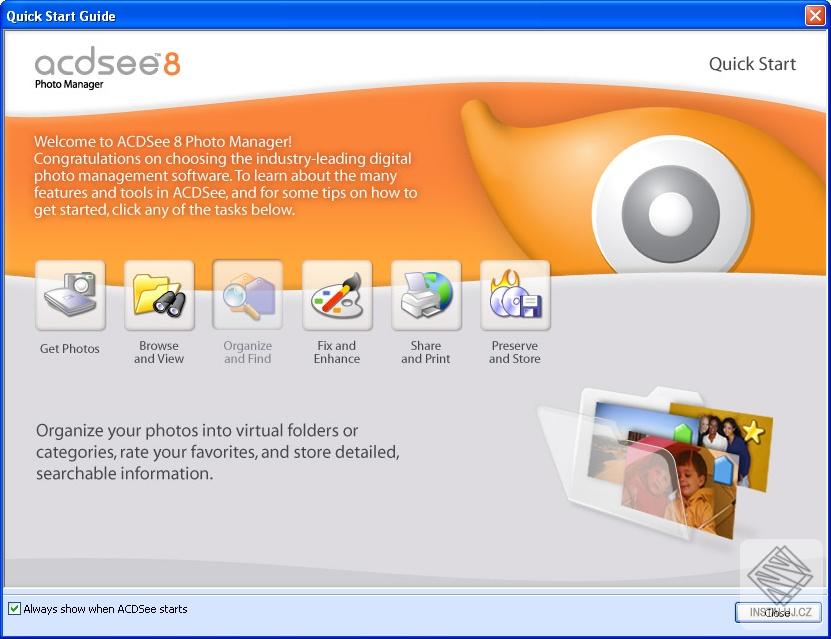This screenshot has height=639, width=831.
Task: Click the "Get Photos" text label
Action: tap(70, 349)
